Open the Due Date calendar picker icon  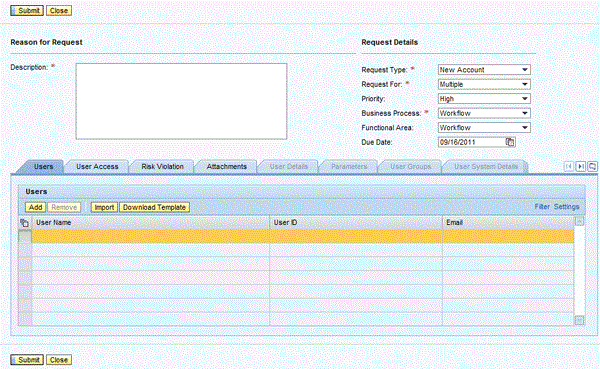click(x=510, y=142)
